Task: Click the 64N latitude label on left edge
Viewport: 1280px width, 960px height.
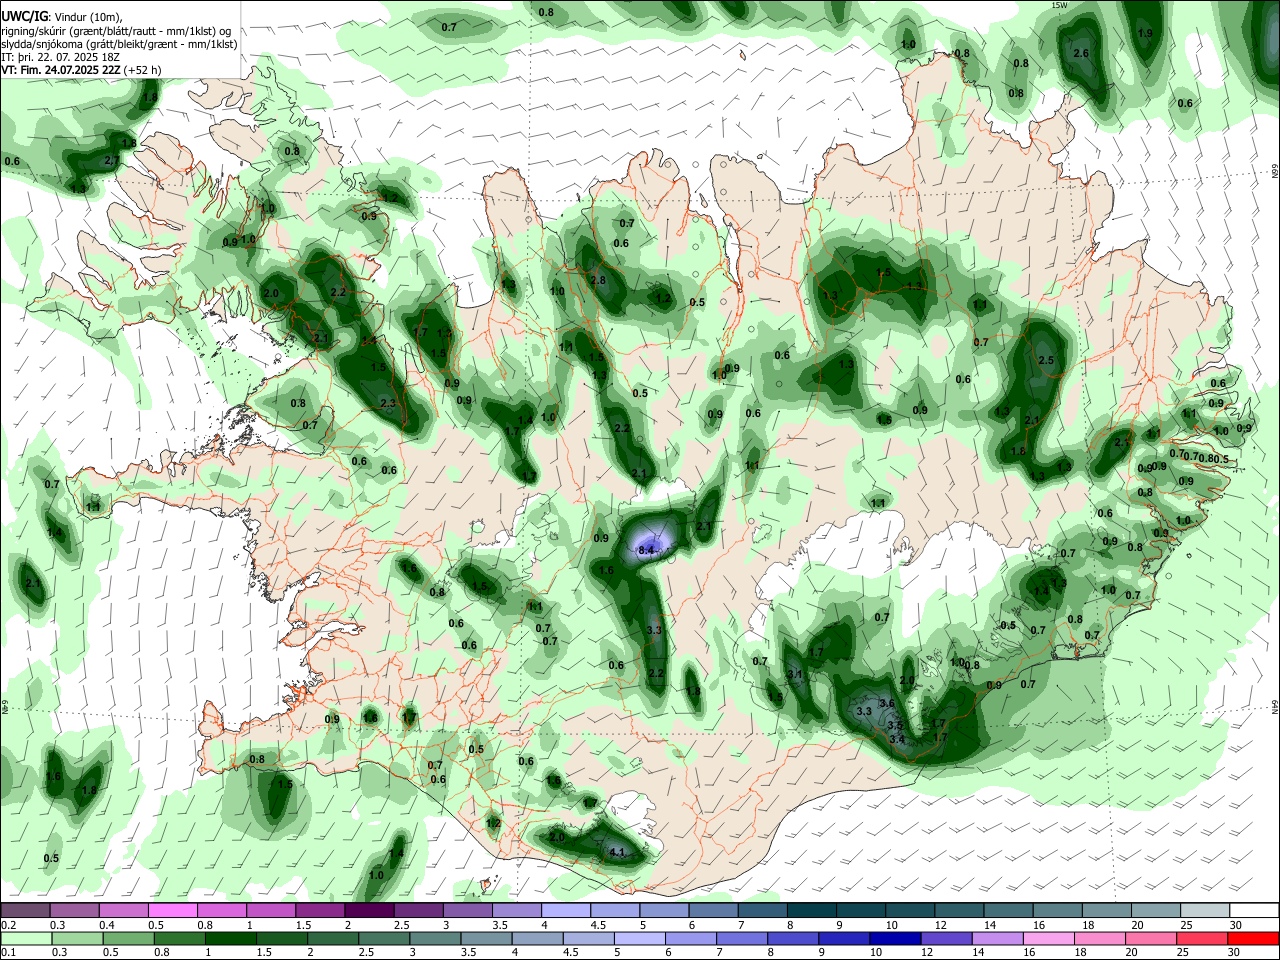Action: tap(5, 706)
